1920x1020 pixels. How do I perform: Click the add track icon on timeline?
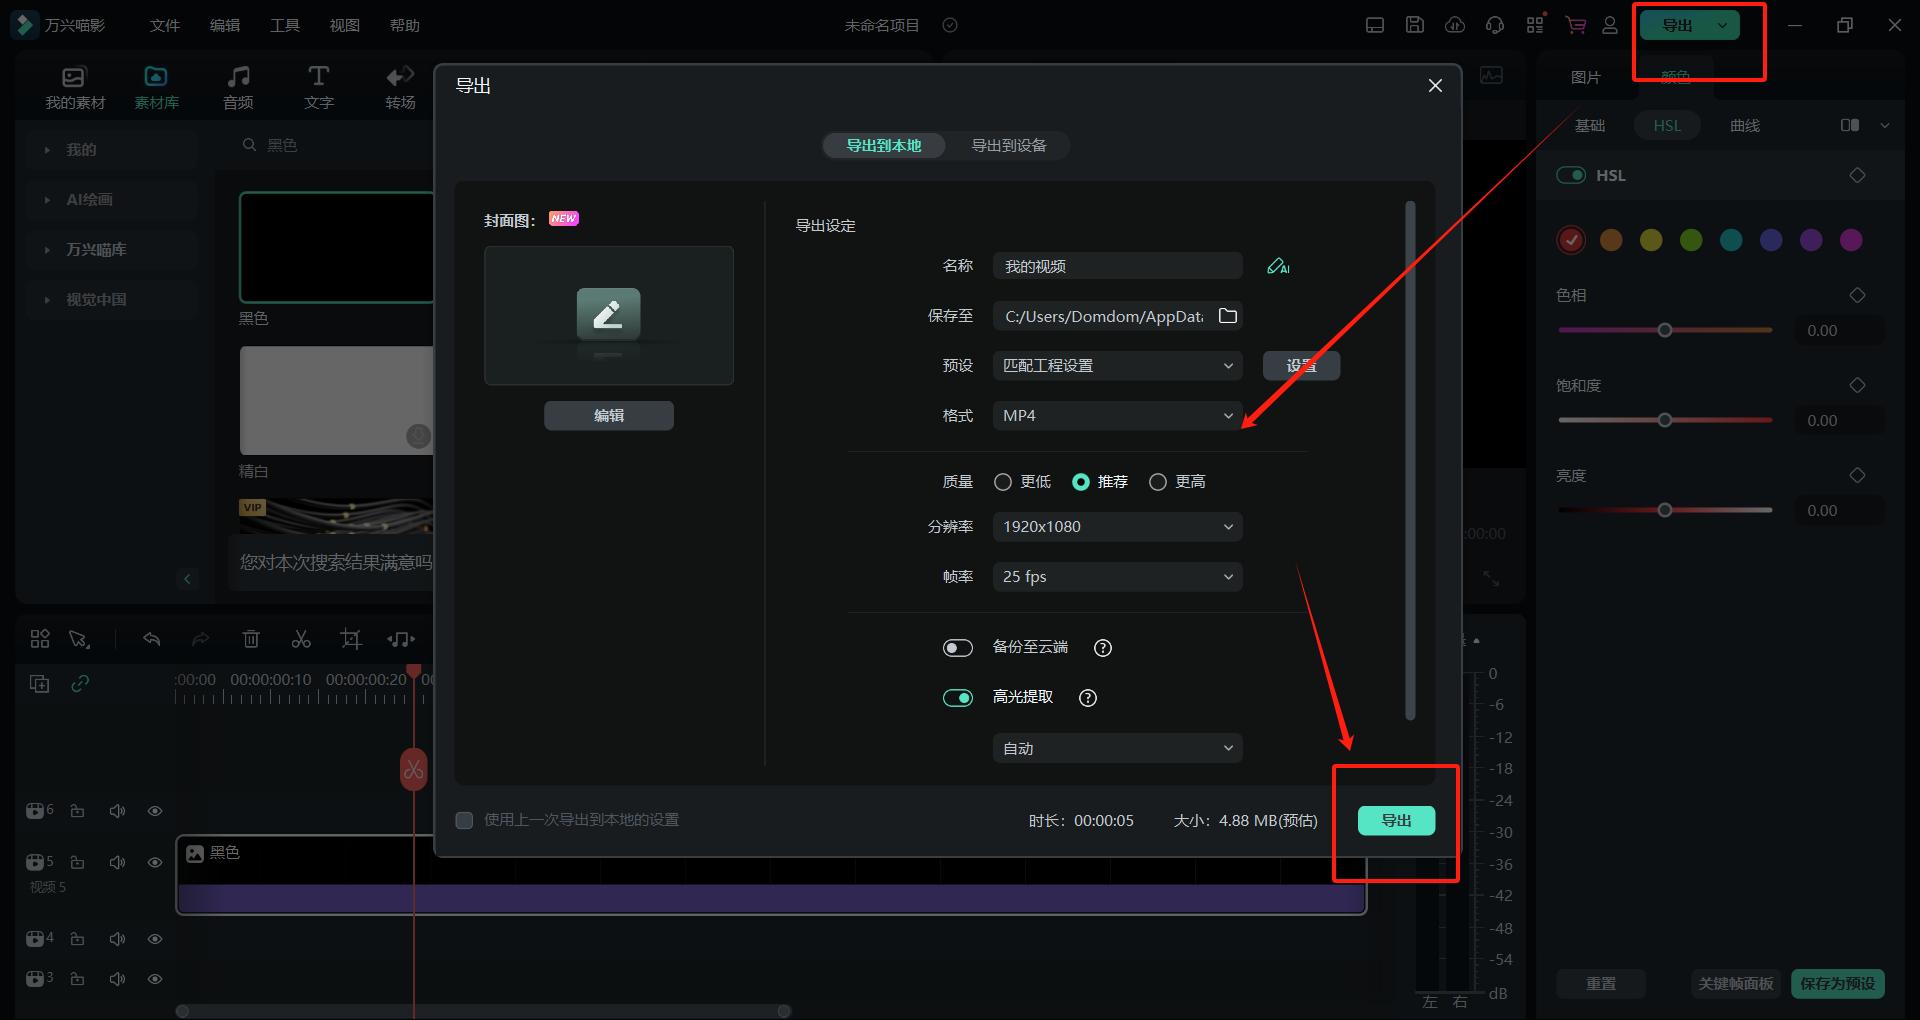(x=39, y=684)
